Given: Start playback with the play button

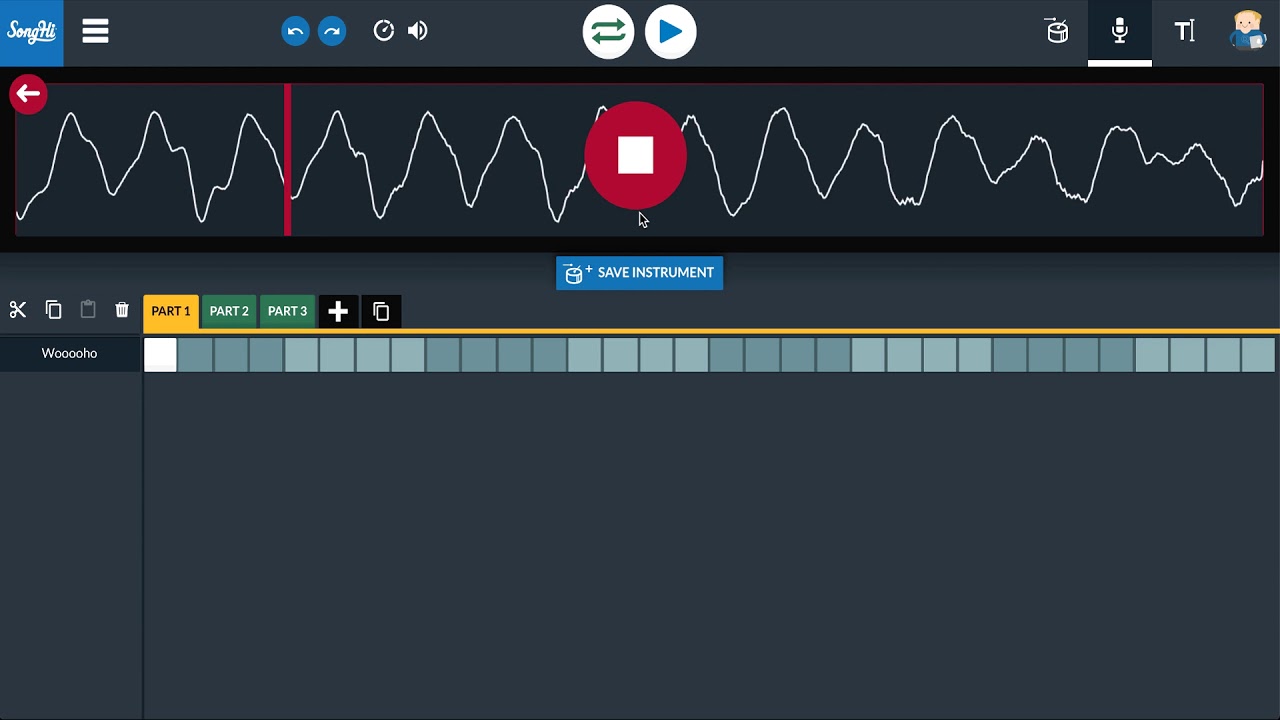Looking at the screenshot, I should pyautogui.click(x=670, y=32).
